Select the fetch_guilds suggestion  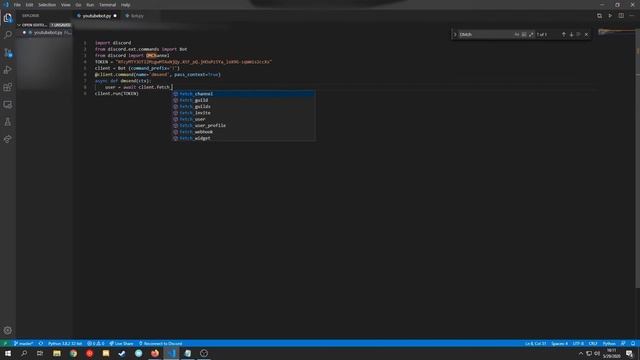(243, 107)
